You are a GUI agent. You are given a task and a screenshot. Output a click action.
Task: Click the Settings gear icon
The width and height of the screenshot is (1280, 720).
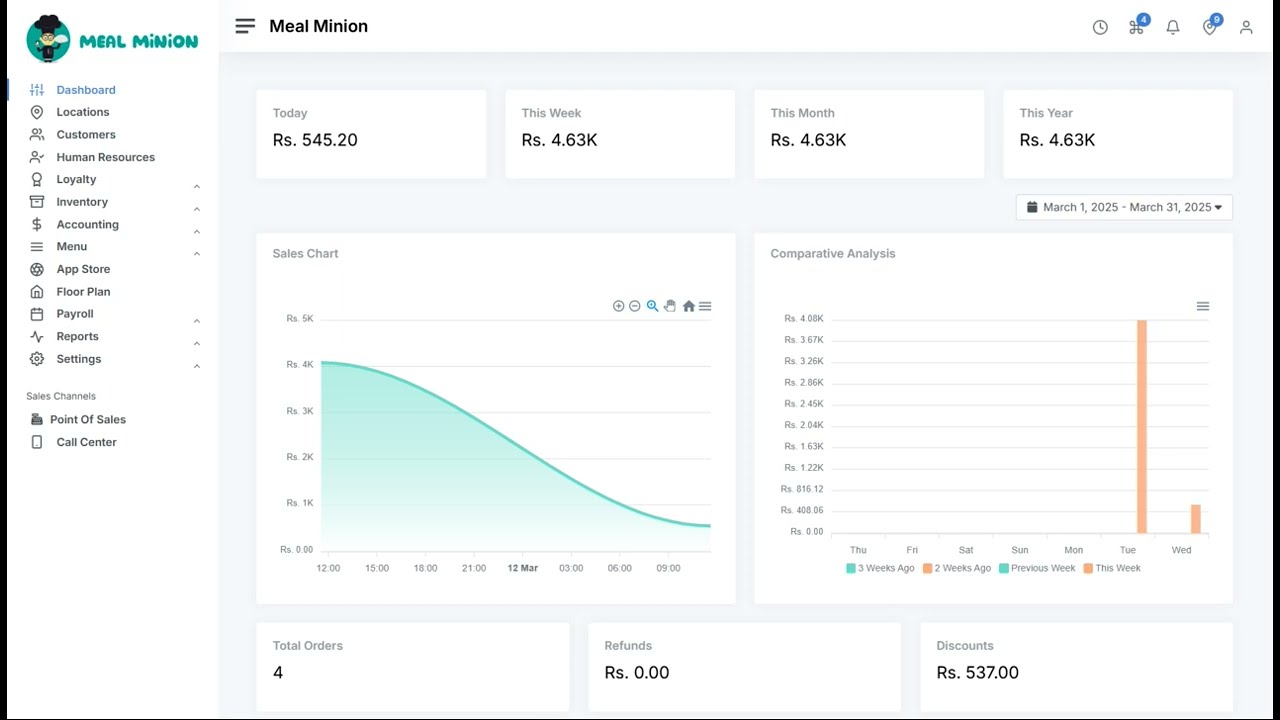click(37, 359)
